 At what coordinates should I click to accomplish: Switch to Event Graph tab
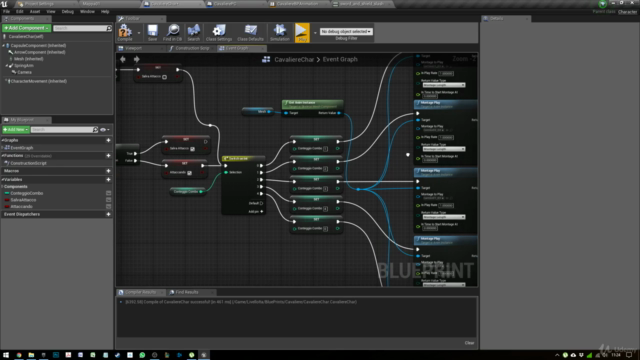coord(237,48)
